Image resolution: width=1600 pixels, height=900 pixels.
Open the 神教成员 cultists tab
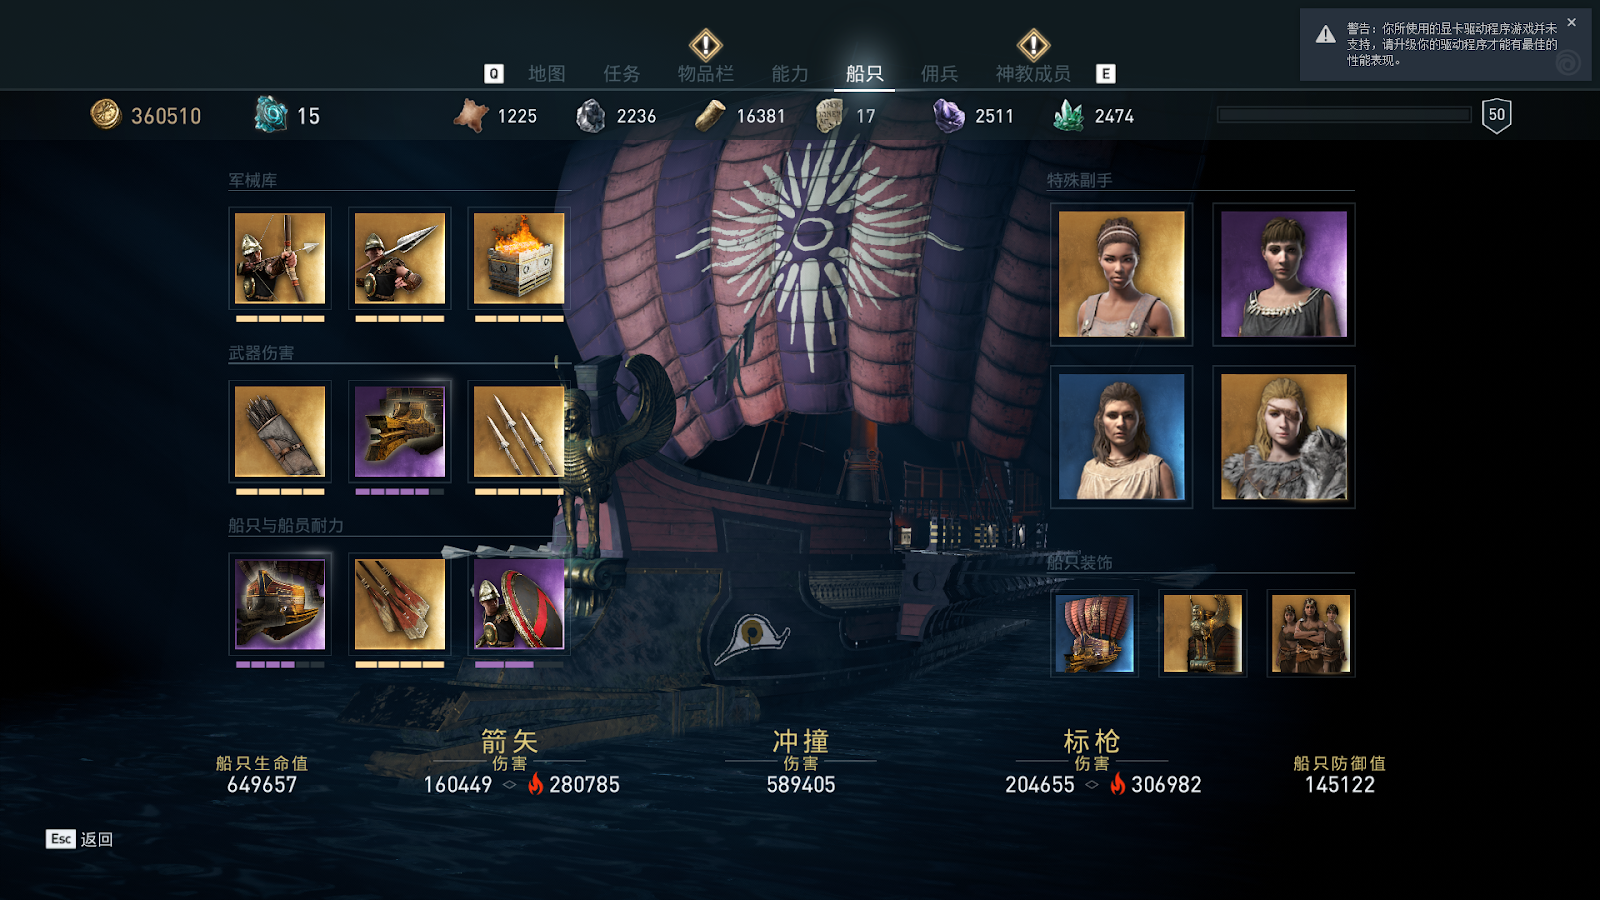[x=1033, y=73]
